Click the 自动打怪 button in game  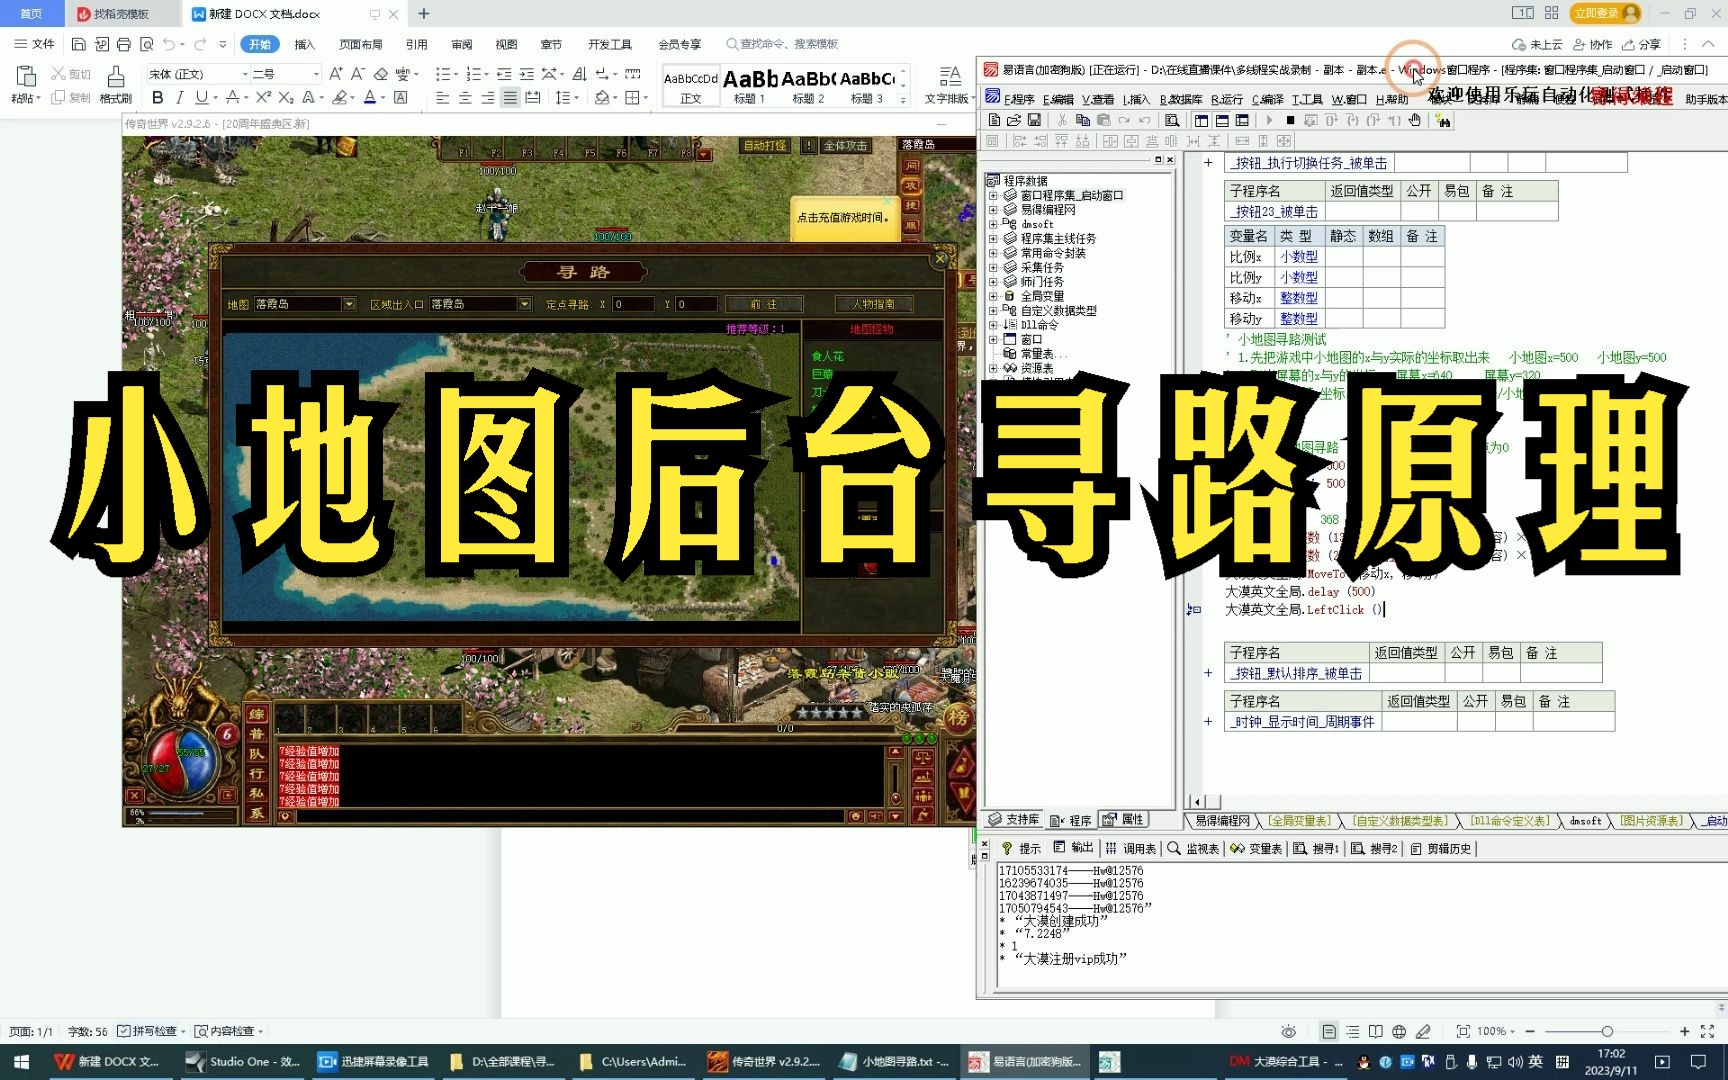pos(765,146)
